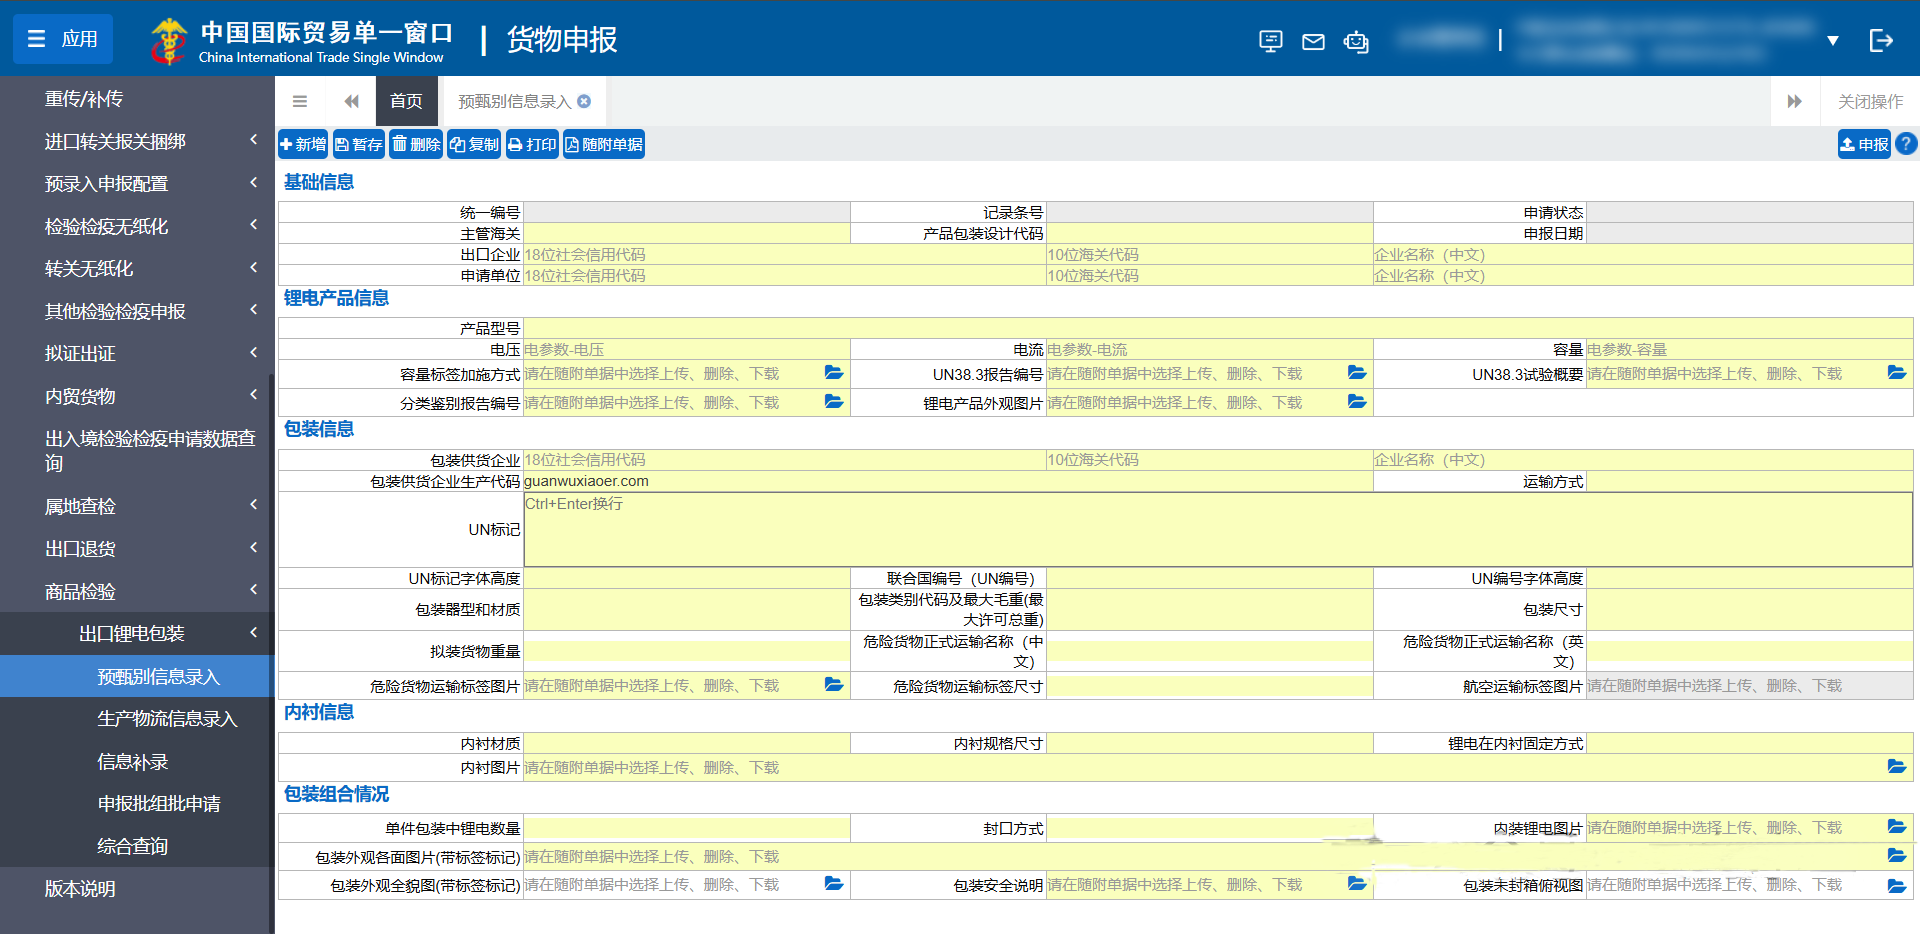Click the help question mark icon
Image resolution: width=1920 pixels, height=934 pixels.
coord(1906,143)
